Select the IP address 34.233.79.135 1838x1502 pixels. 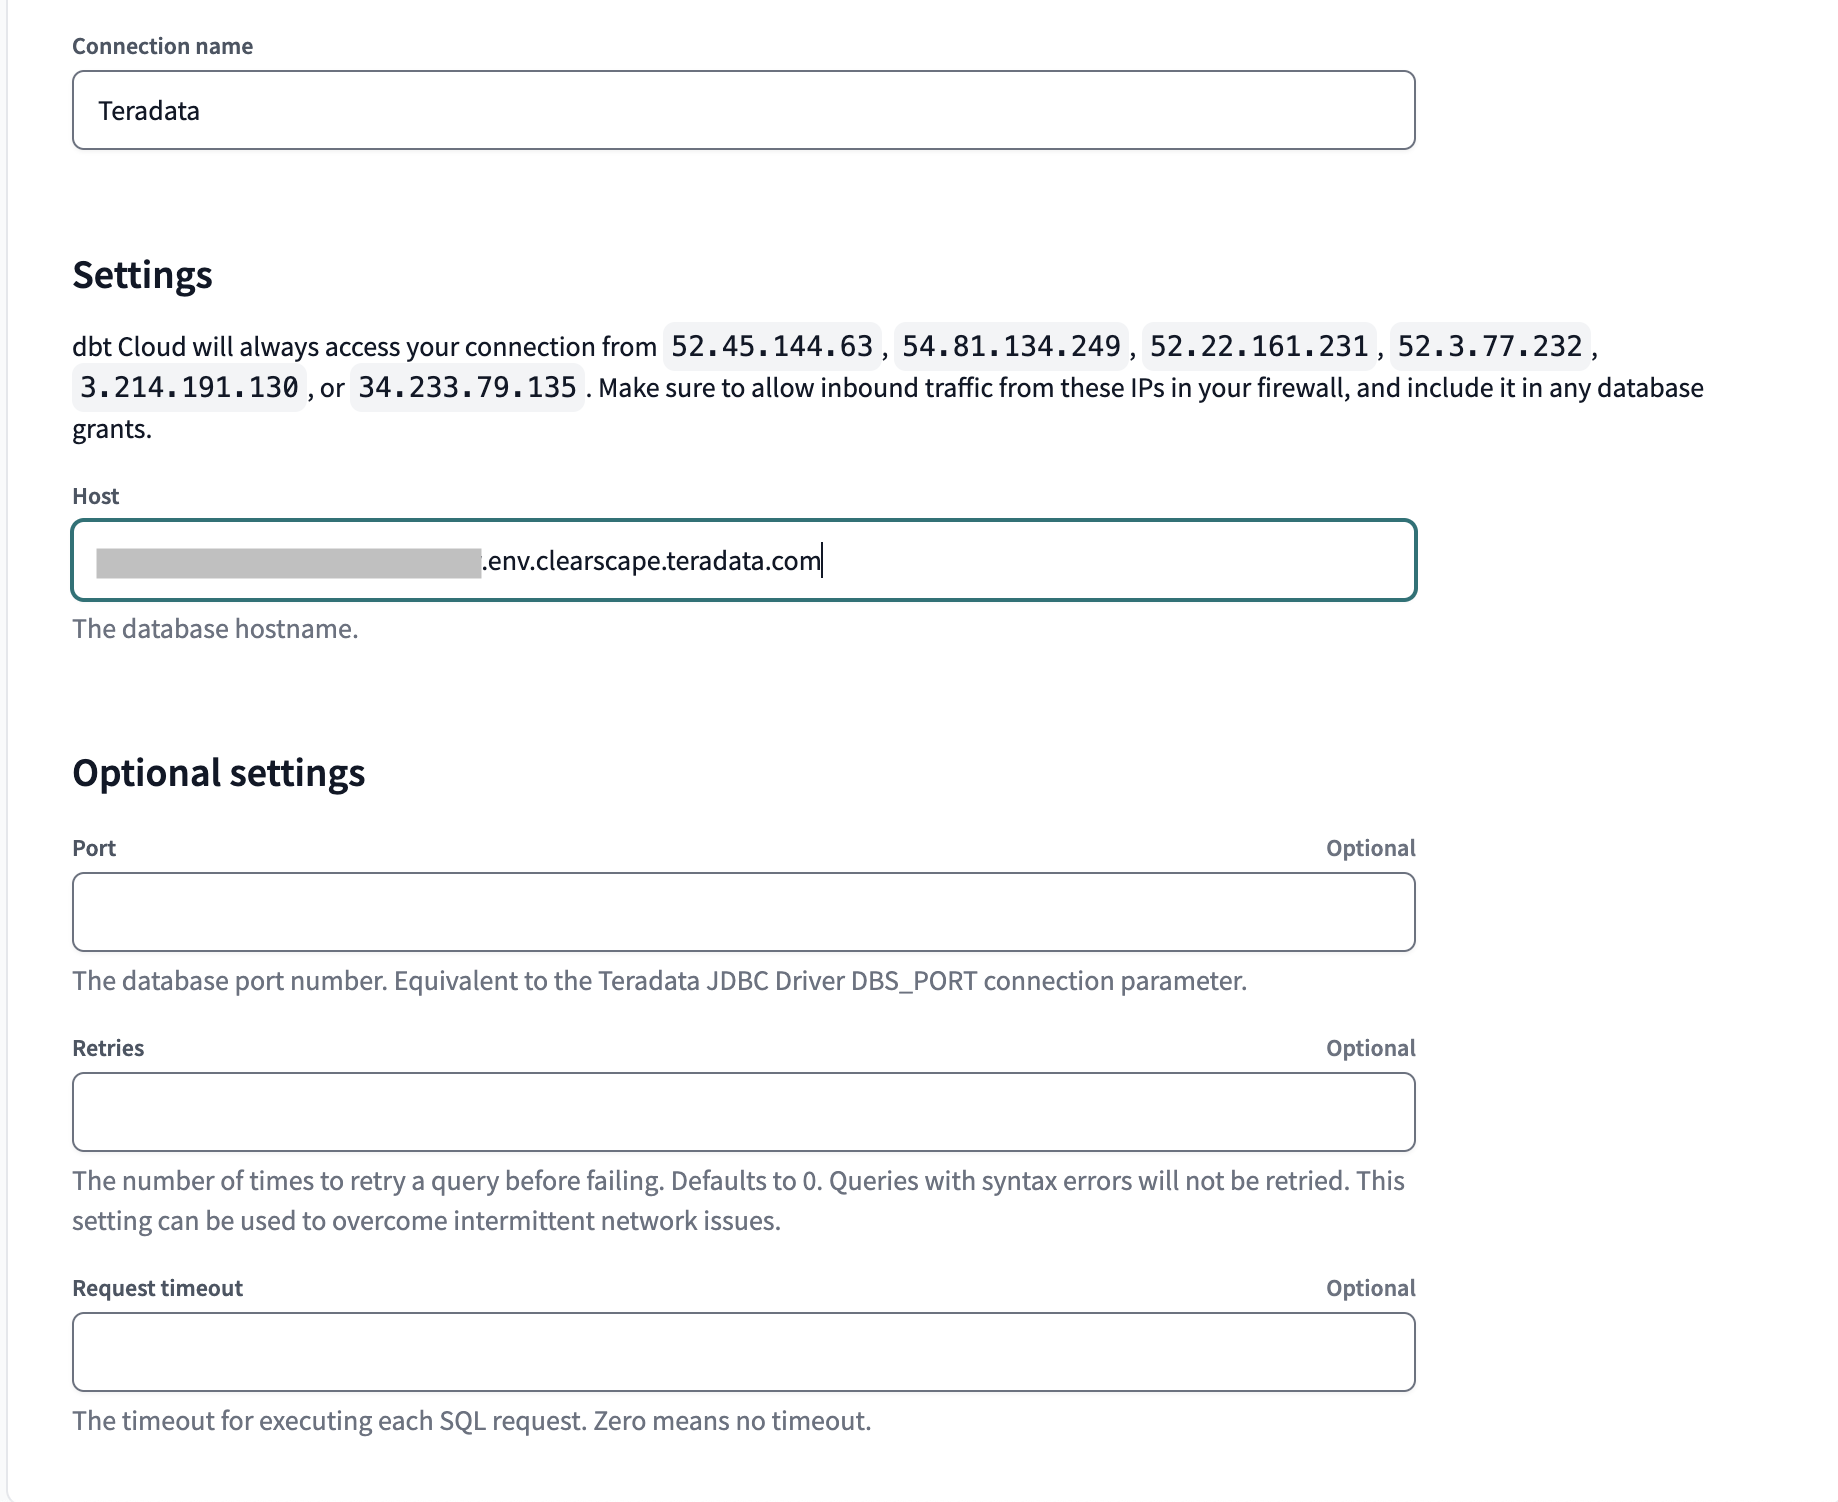(466, 388)
